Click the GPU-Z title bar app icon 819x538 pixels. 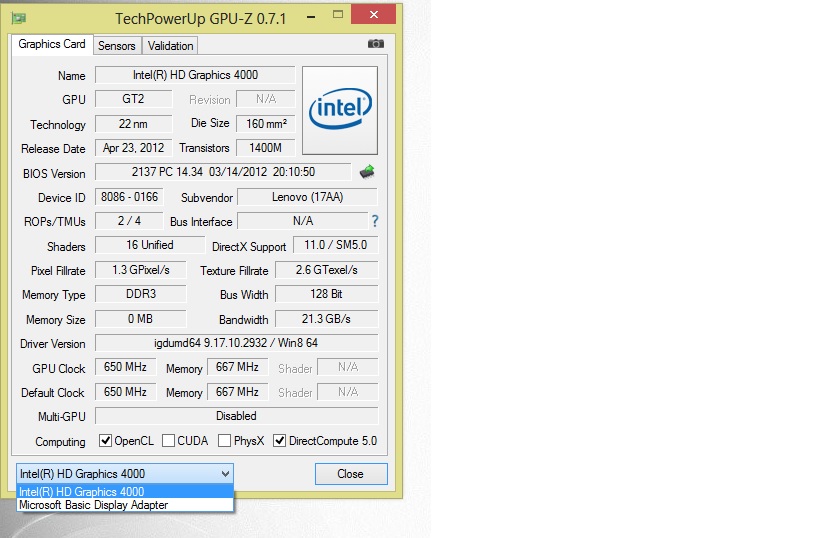19,18
